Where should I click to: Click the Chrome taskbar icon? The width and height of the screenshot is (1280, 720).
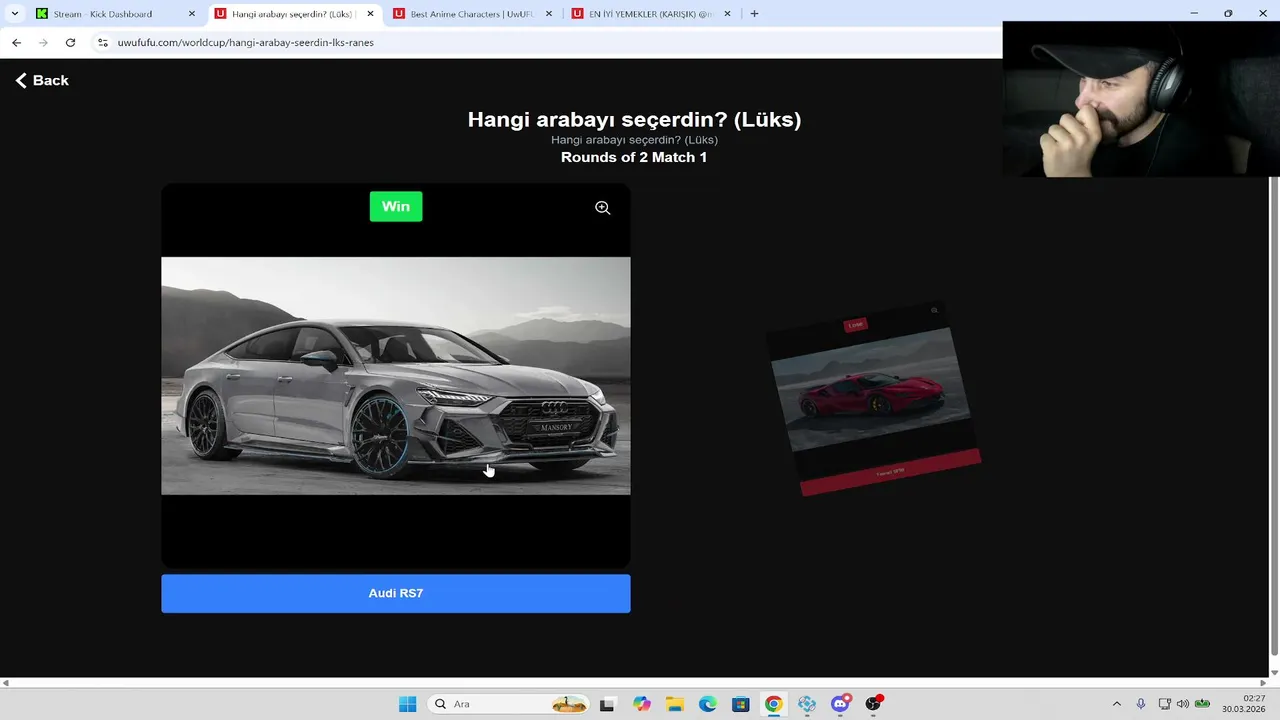click(773, 704)
